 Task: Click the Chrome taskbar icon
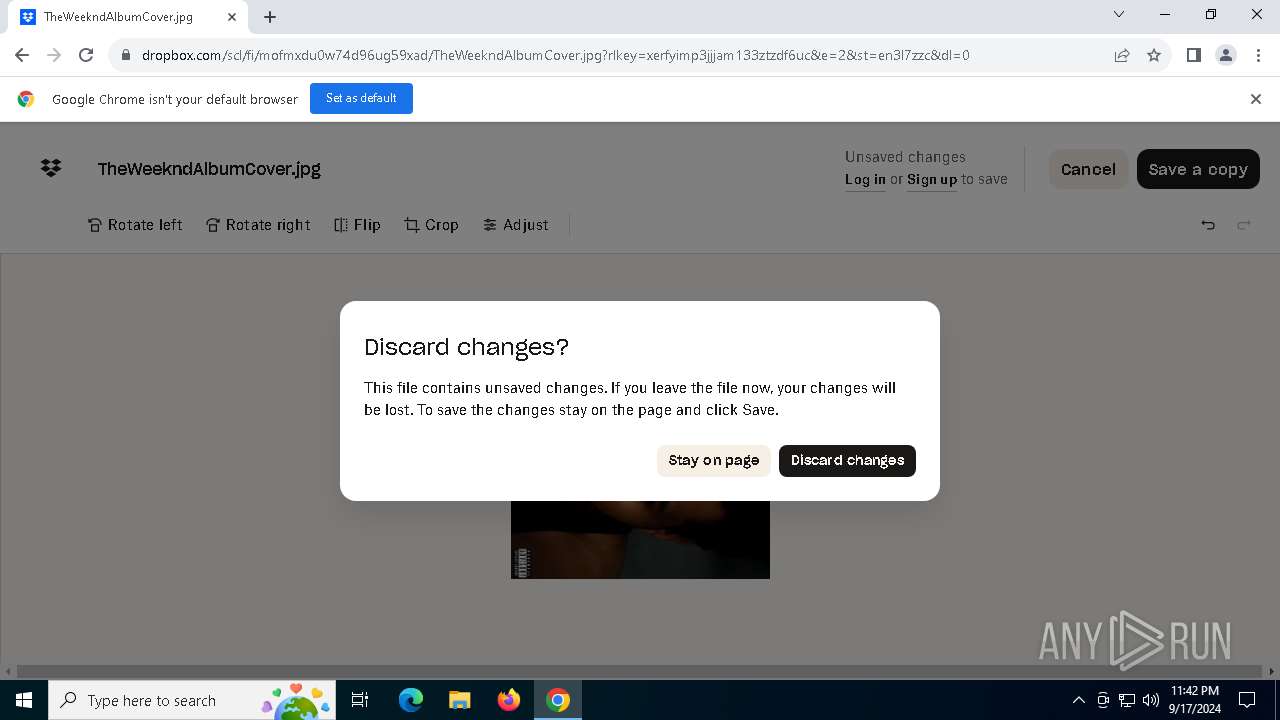(558, 700)
